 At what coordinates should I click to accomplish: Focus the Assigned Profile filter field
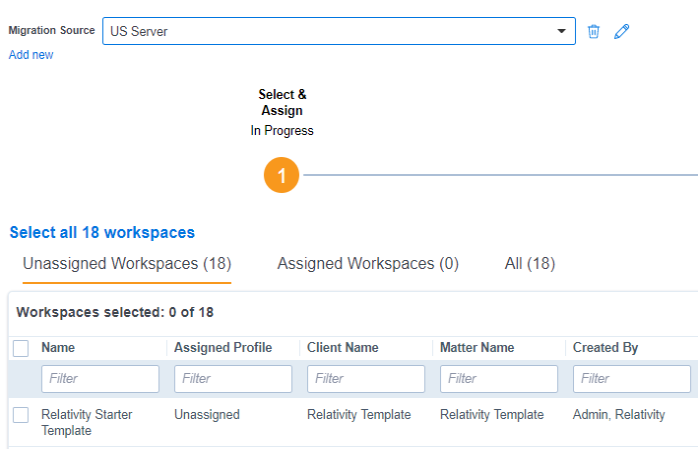click(x=233, y=379)
